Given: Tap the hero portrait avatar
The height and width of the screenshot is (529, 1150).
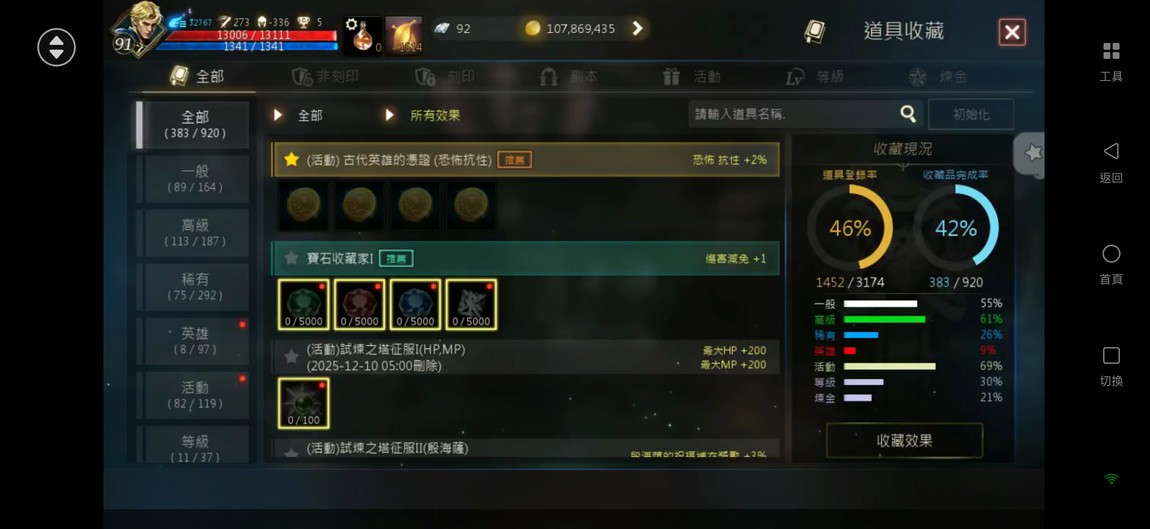Looking at the screenshot, I should click(x=139, y=28).
